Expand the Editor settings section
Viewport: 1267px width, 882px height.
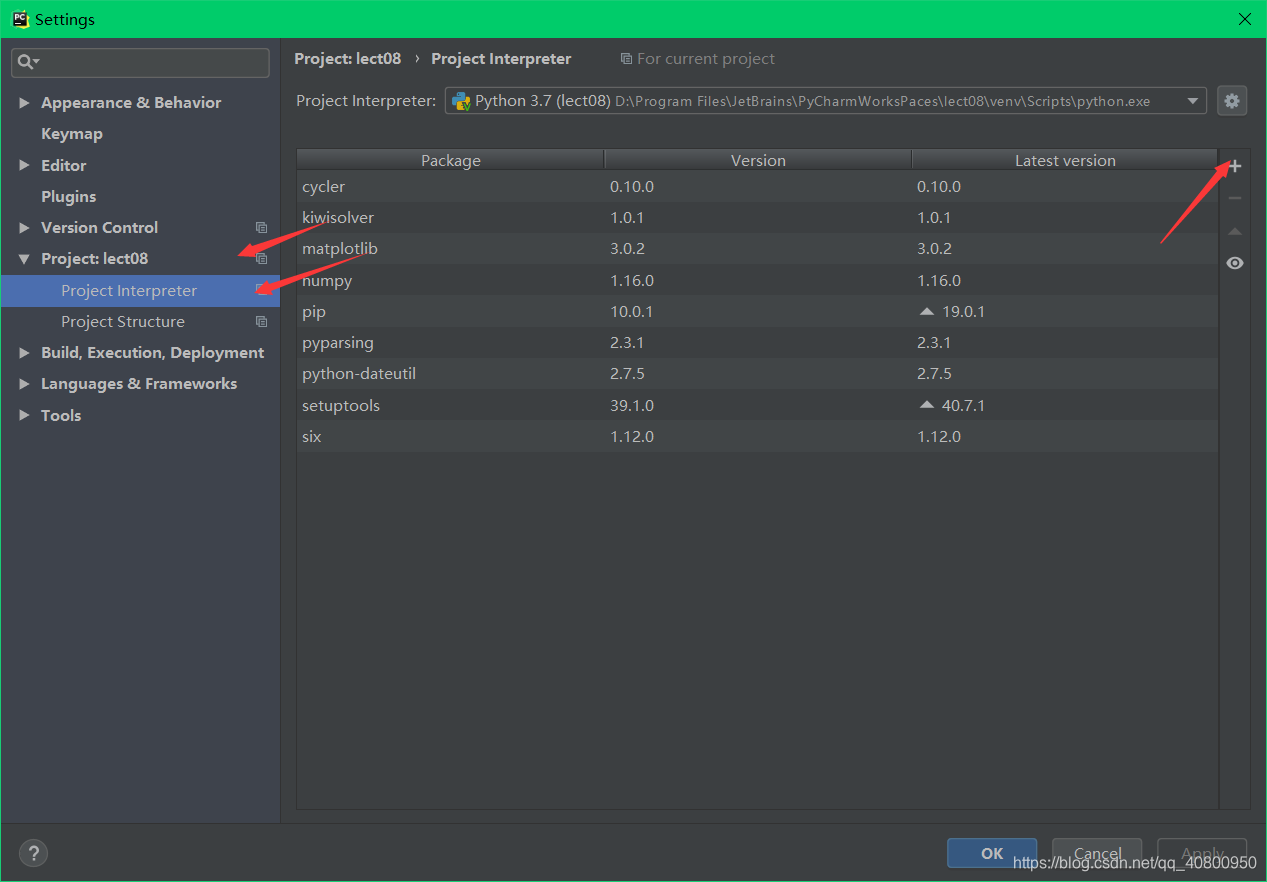[x=24, y=166]
